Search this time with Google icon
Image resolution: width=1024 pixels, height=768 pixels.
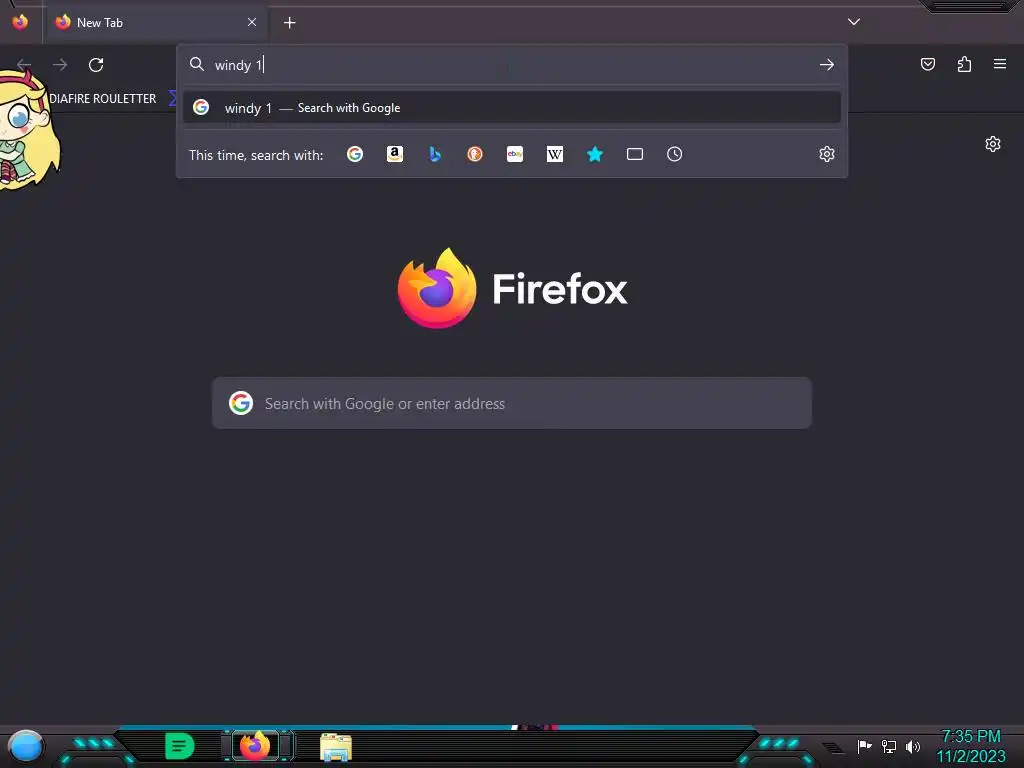(x=355, y=154)
